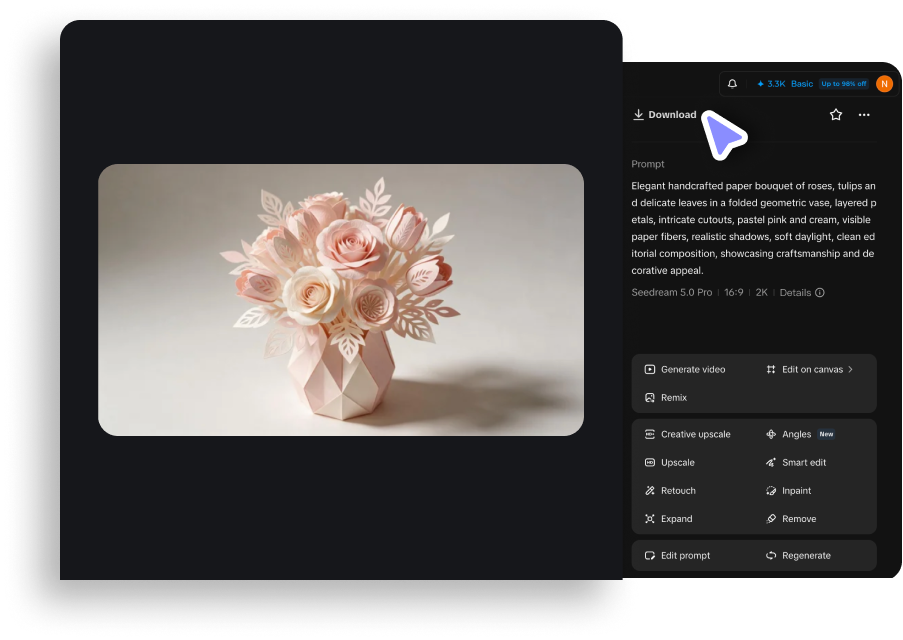Click the Edit on canvas crop icon
Image resolution: width=903 pixels, height=640 pixels.
(771, 369)
